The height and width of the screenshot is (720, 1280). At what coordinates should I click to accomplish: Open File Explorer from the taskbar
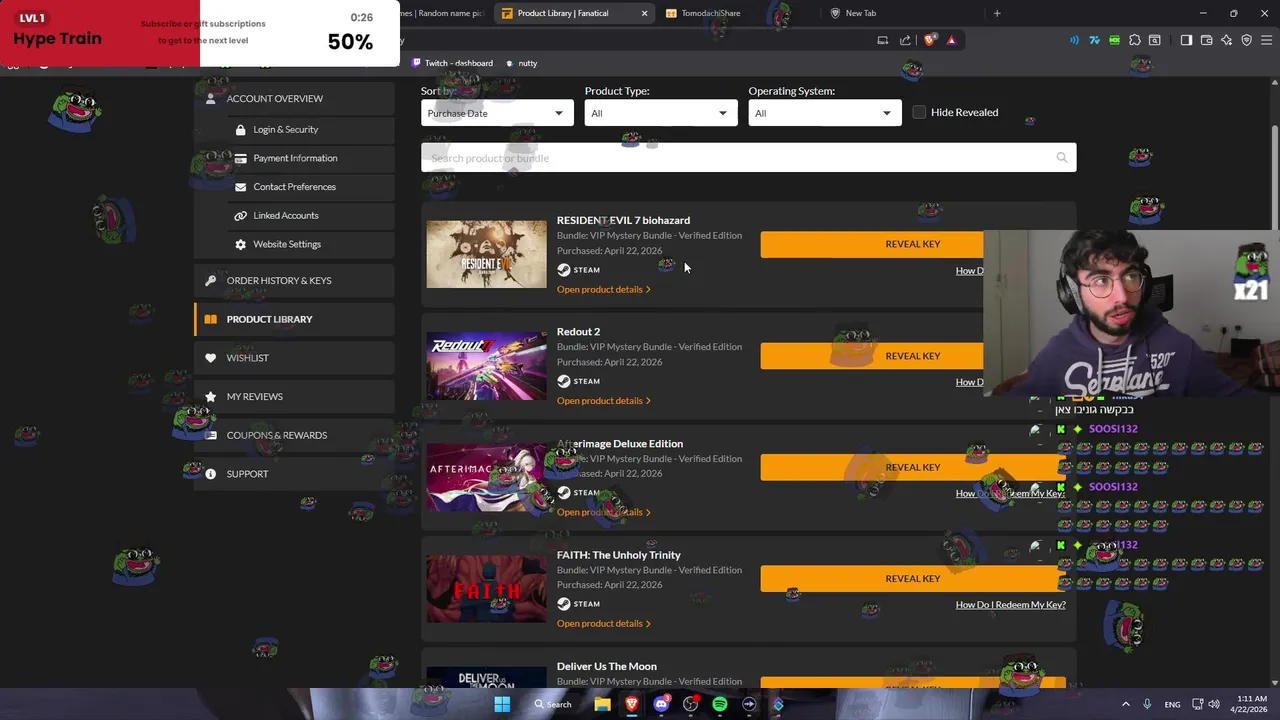point(602,704)
